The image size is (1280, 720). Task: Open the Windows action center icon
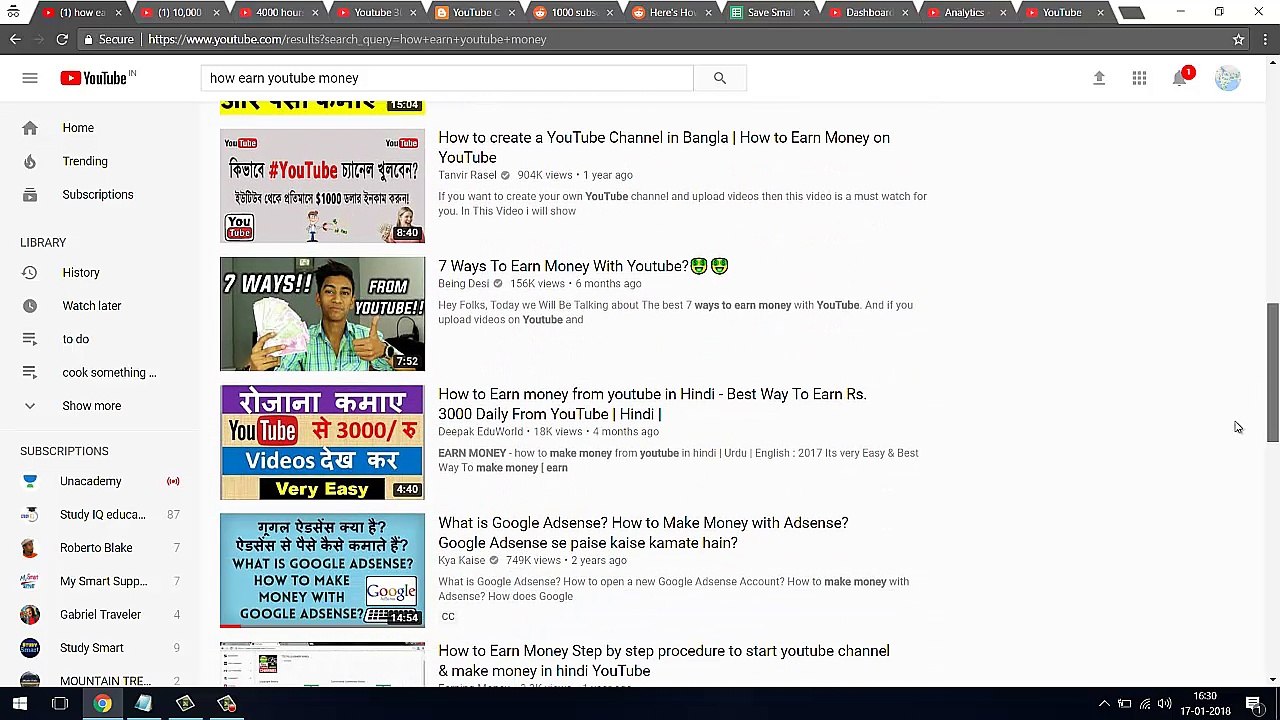click(1254, 704)
